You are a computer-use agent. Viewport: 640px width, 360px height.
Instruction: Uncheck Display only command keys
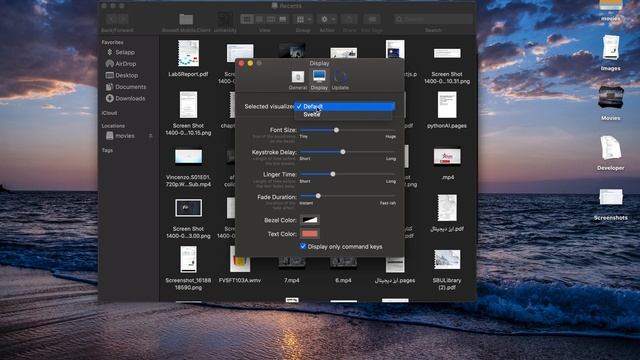(303, 246)
